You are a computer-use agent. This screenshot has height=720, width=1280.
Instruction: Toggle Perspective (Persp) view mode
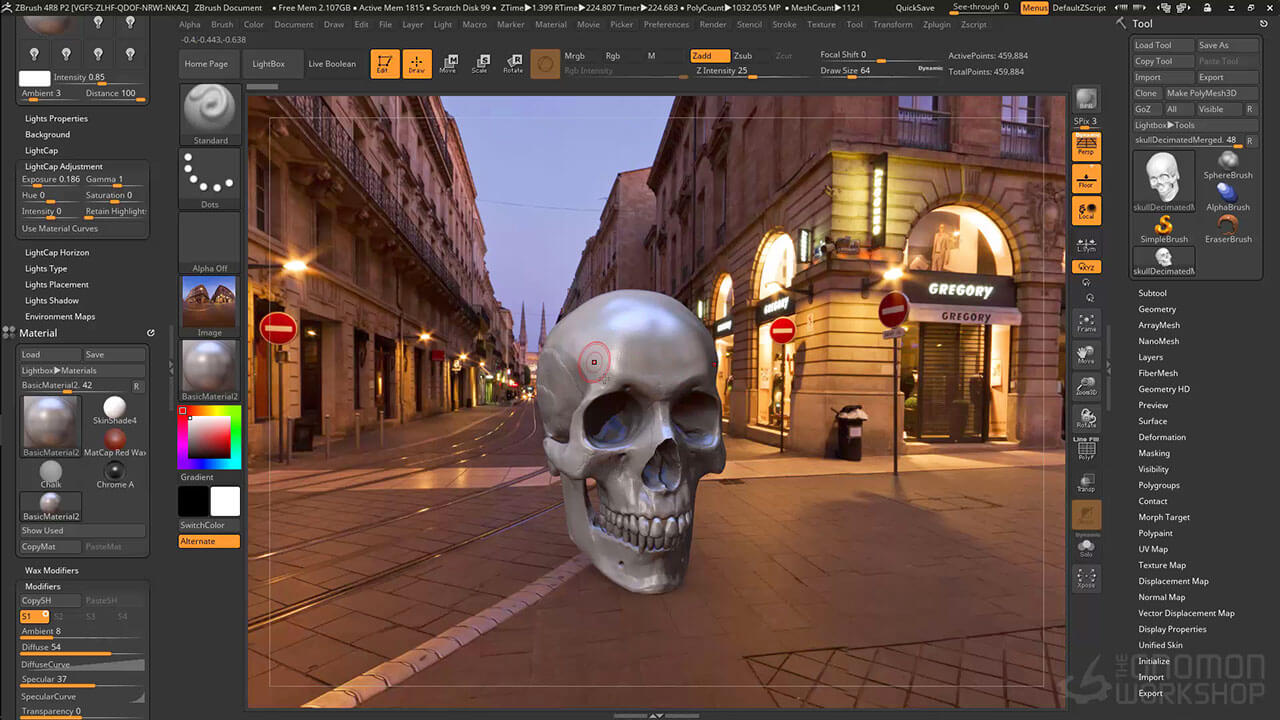[1086, 147]
